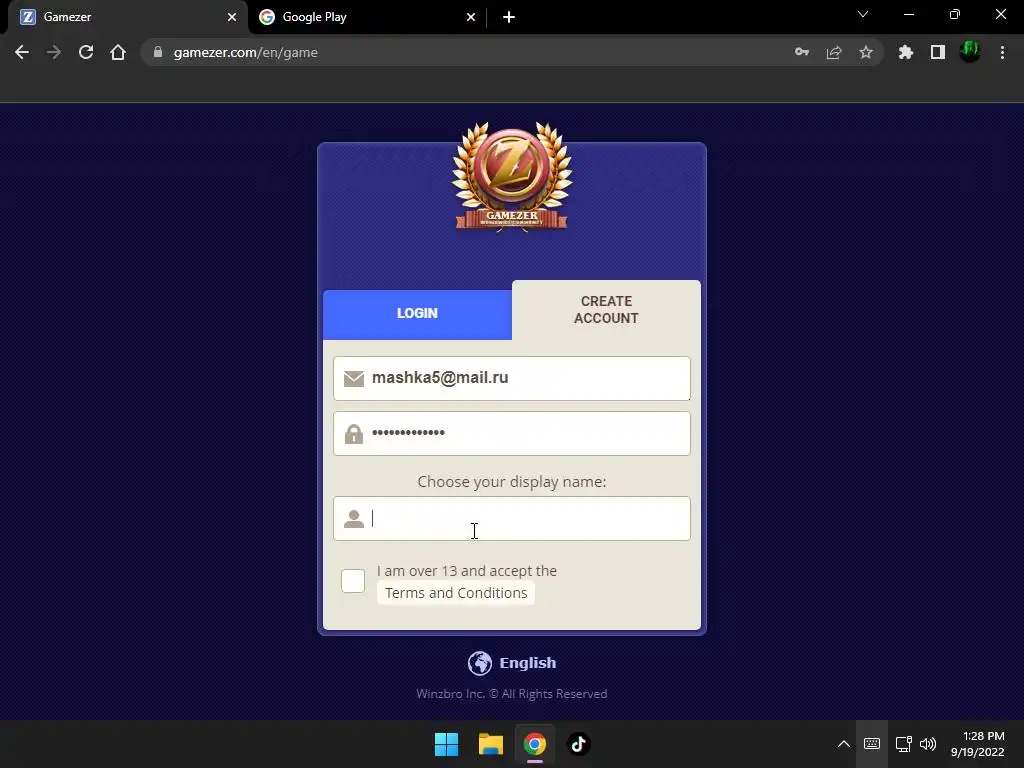Open the clock showing 1:28 PM
This screenshot has height=768, width=1024.
978,744
